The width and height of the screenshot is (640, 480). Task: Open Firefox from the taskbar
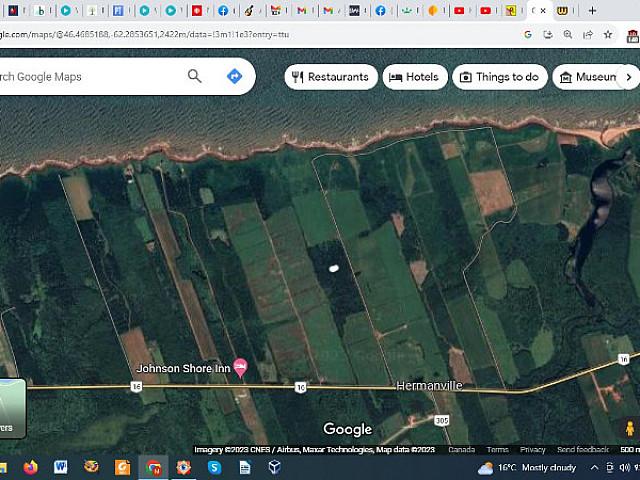click(30, 467)
